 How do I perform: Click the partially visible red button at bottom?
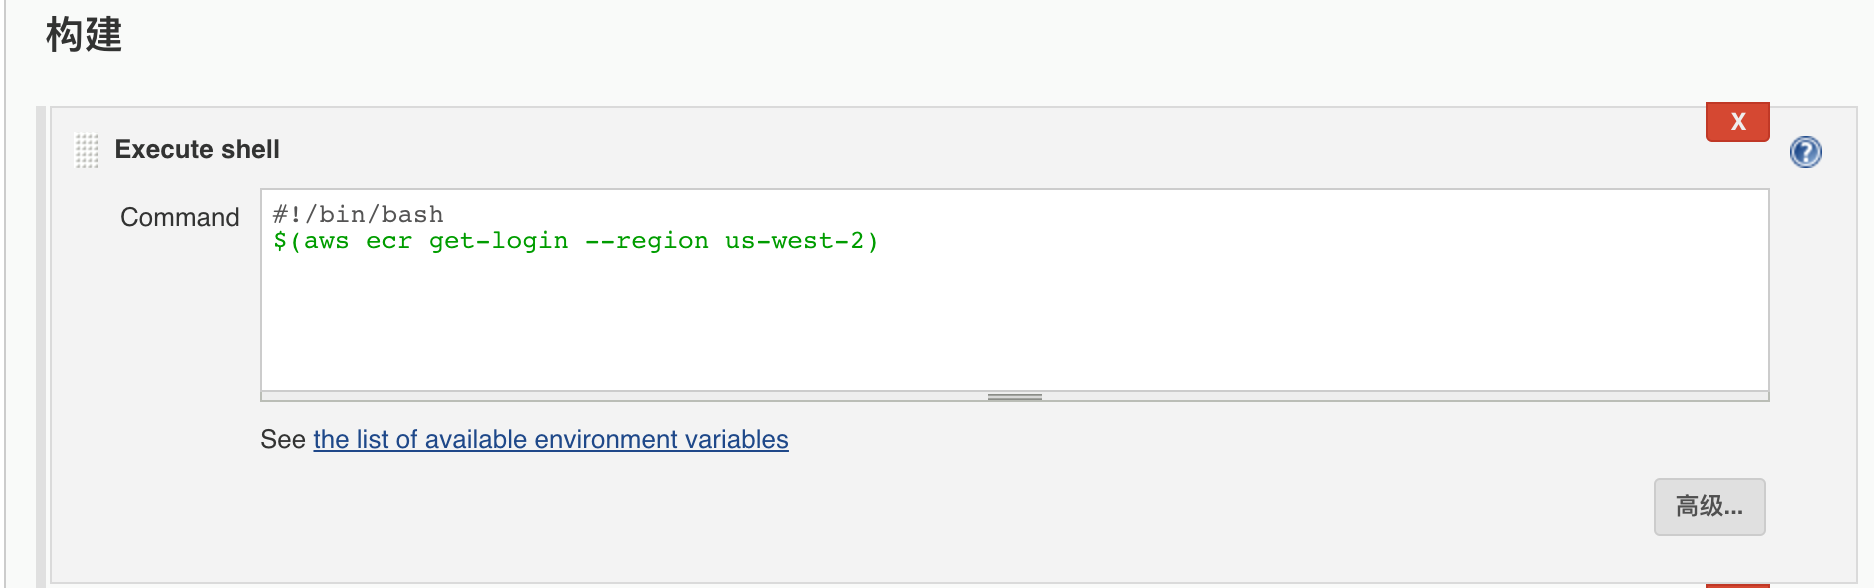(1737, 585)
